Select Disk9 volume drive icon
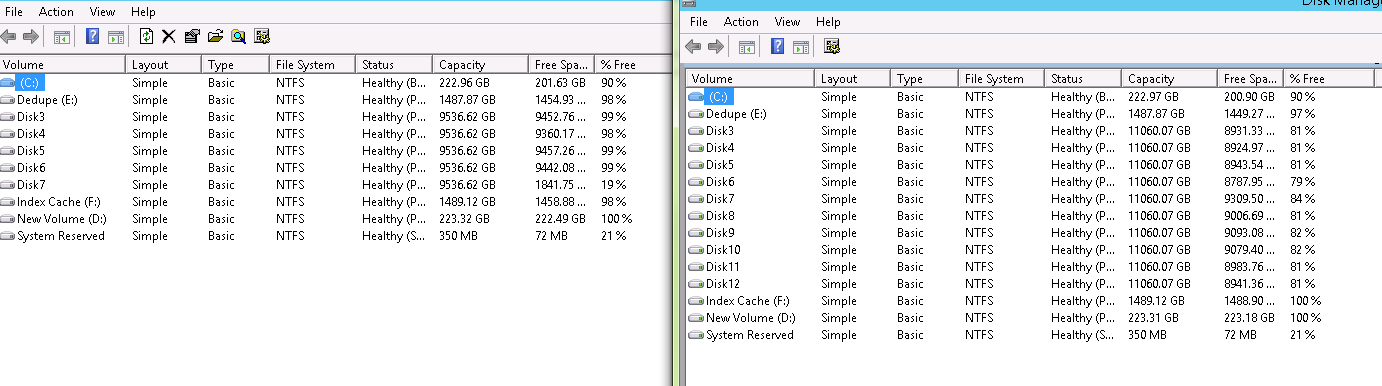The width and height of the screenshot is (1382, 386). coord(696,233)
